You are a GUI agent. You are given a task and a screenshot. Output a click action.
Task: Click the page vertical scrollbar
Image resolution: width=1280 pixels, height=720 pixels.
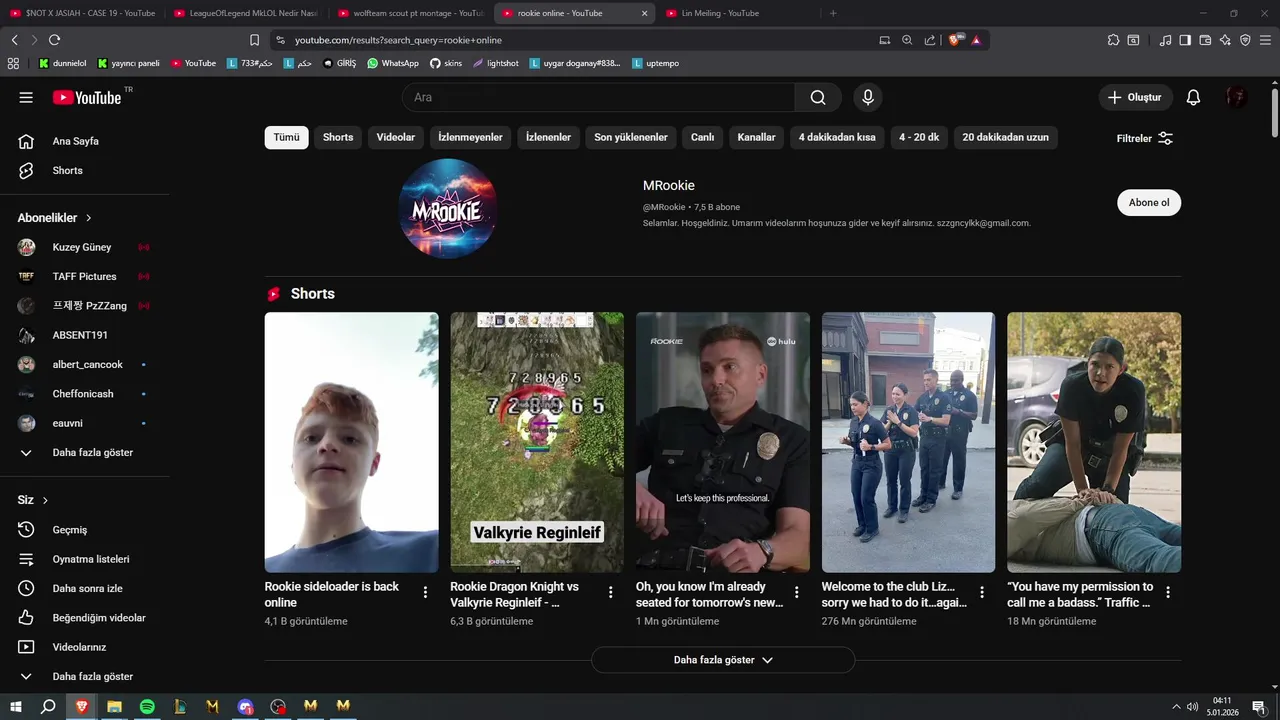click(x=1275, y=113)
